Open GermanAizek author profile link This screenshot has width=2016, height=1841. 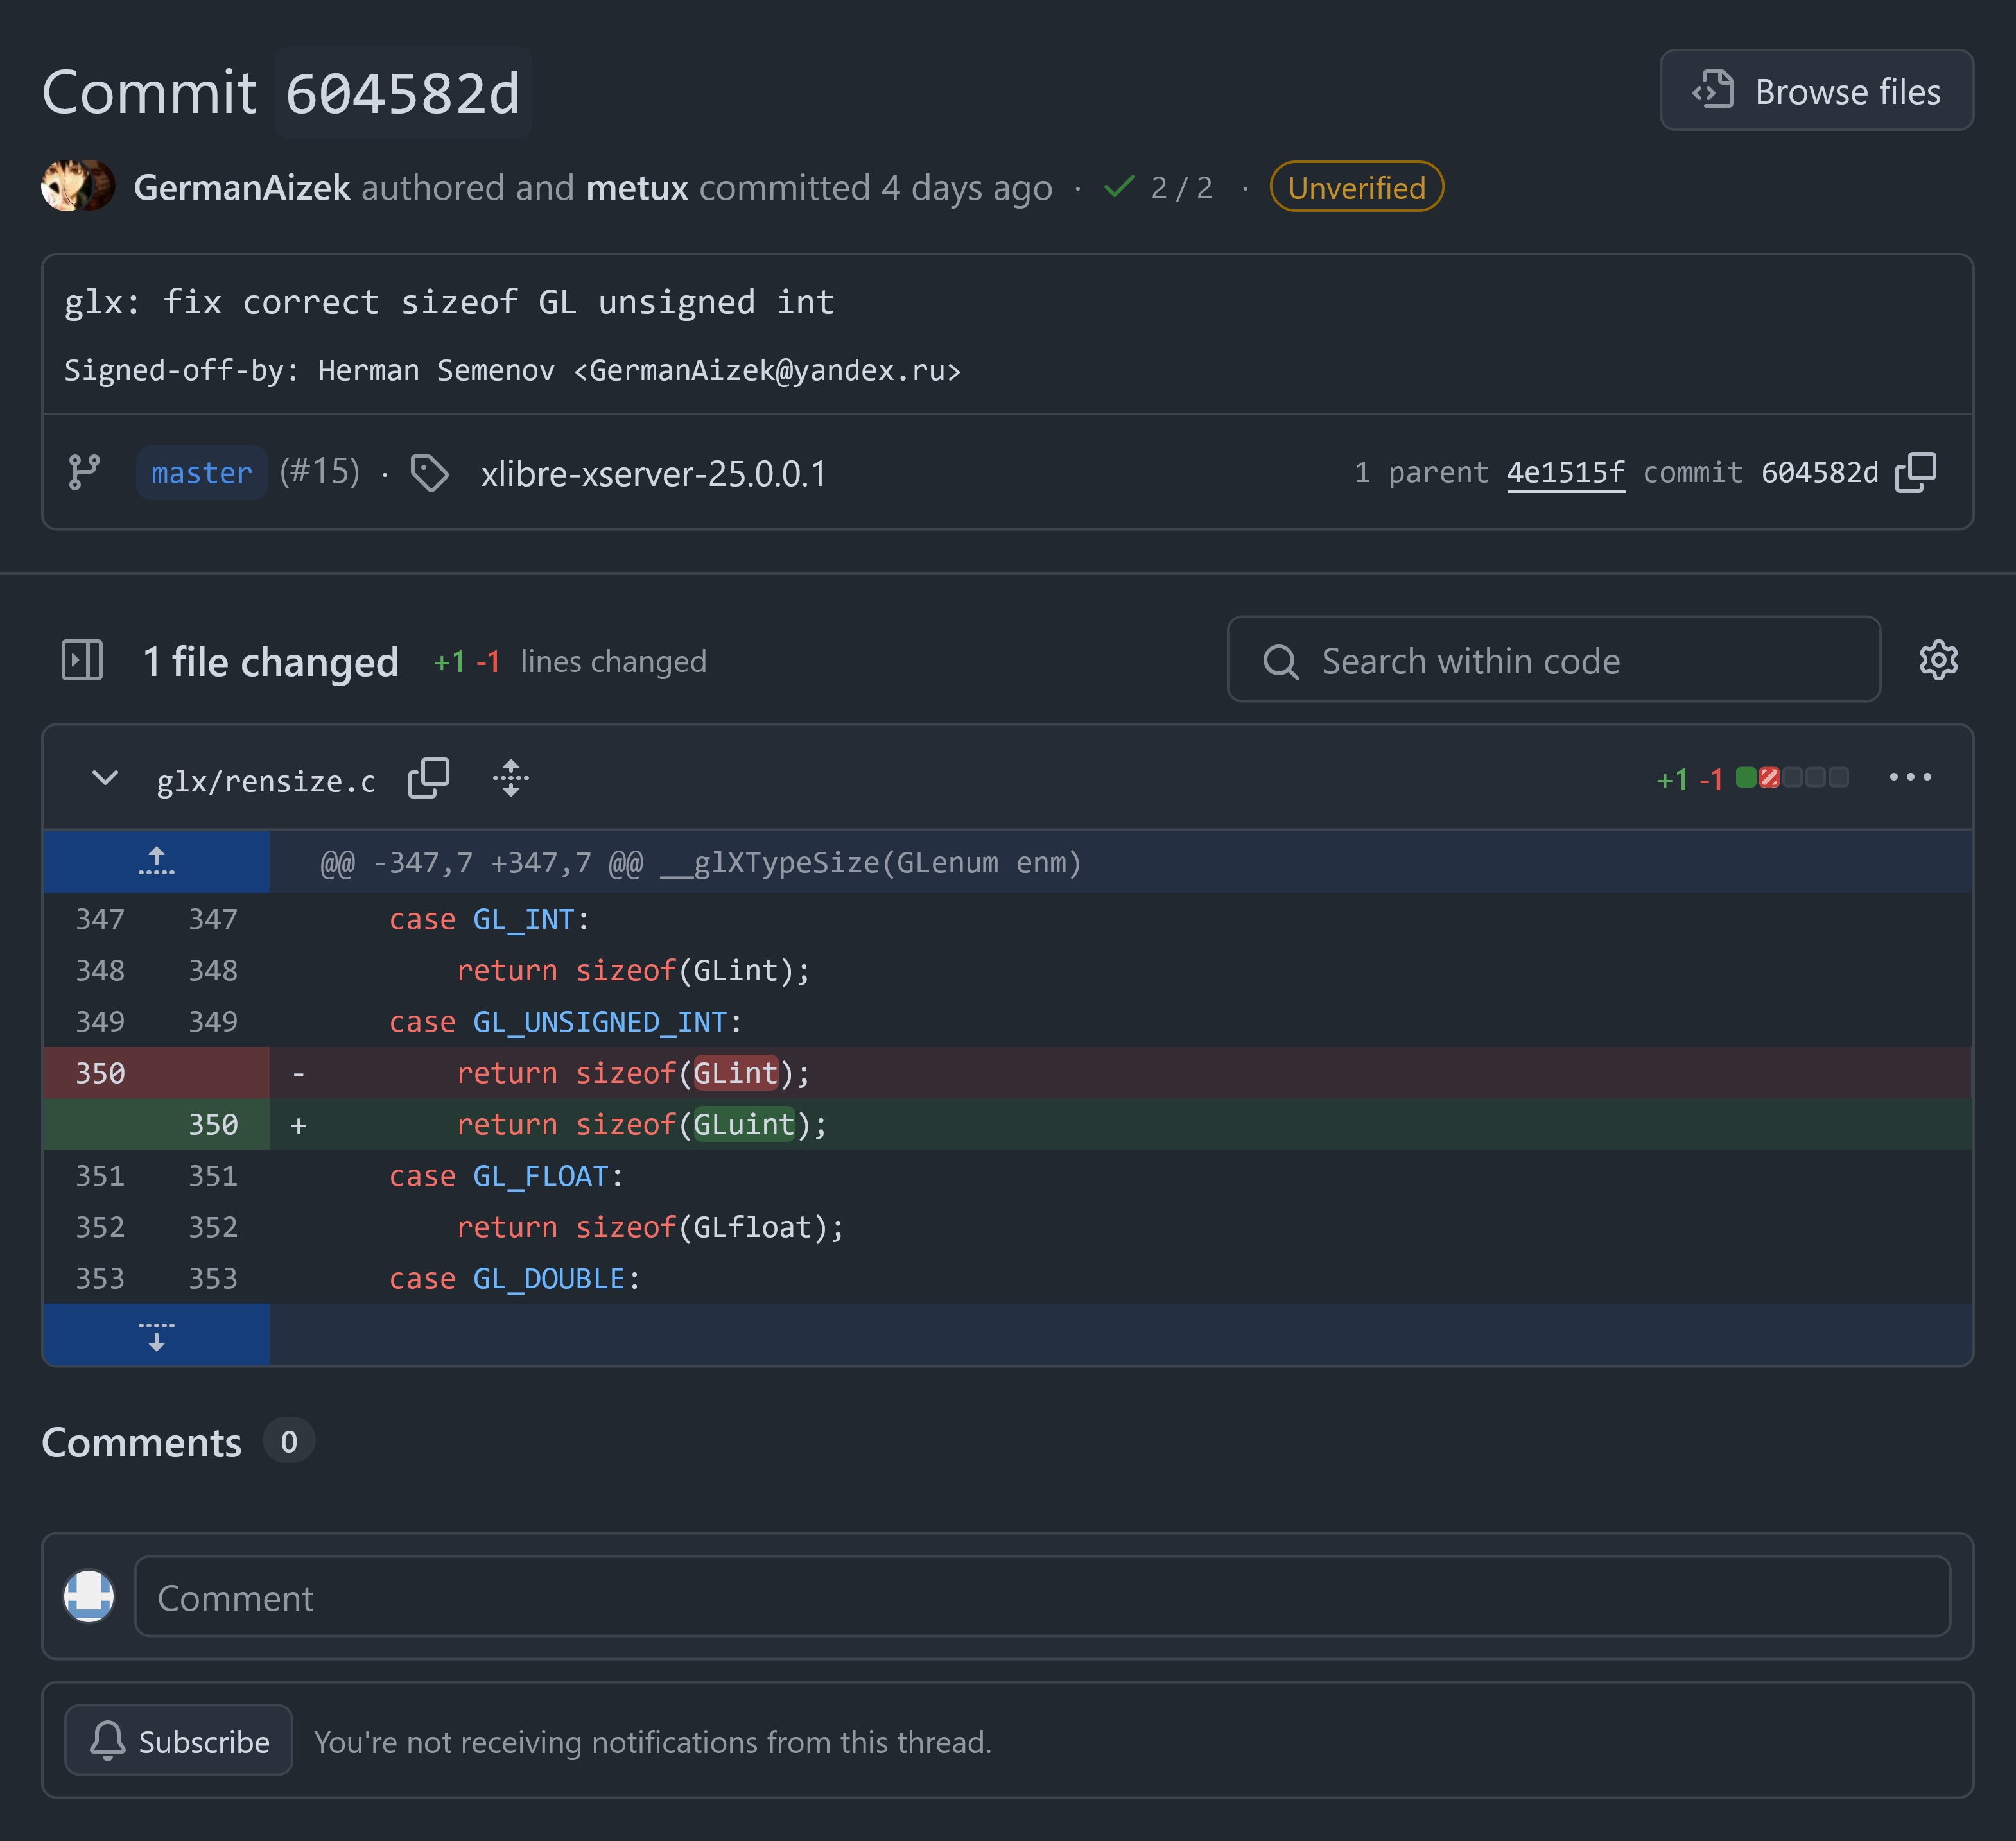(241, 188)
